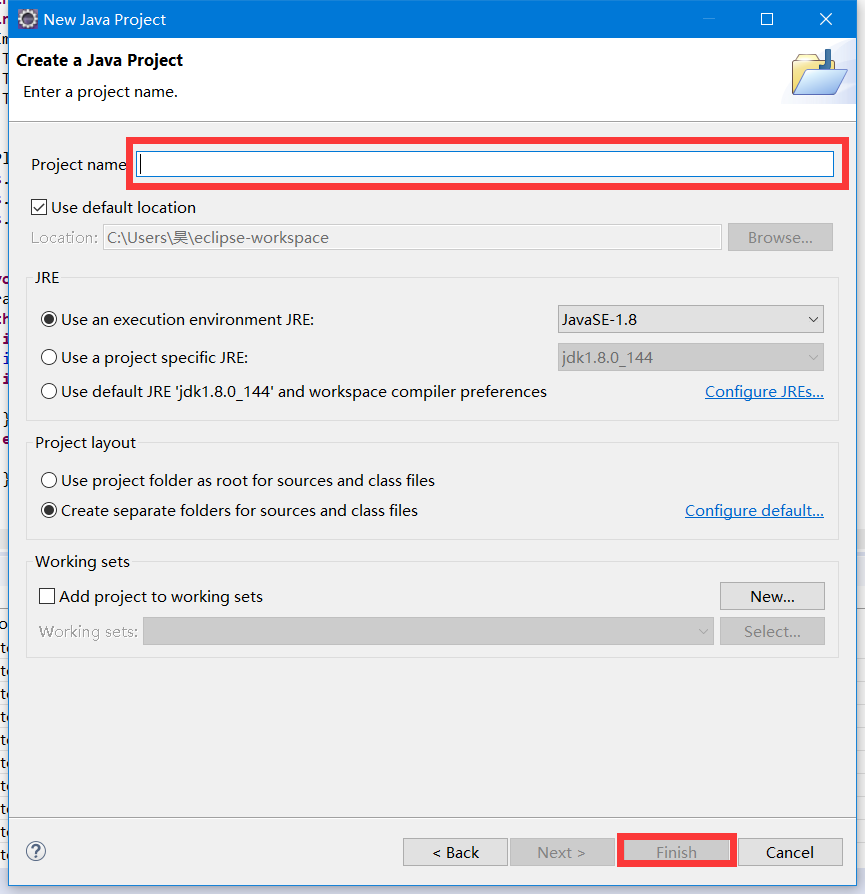Click the Finish button
The height and width of the screenshot is (894, 865).
tap(676, 852)
